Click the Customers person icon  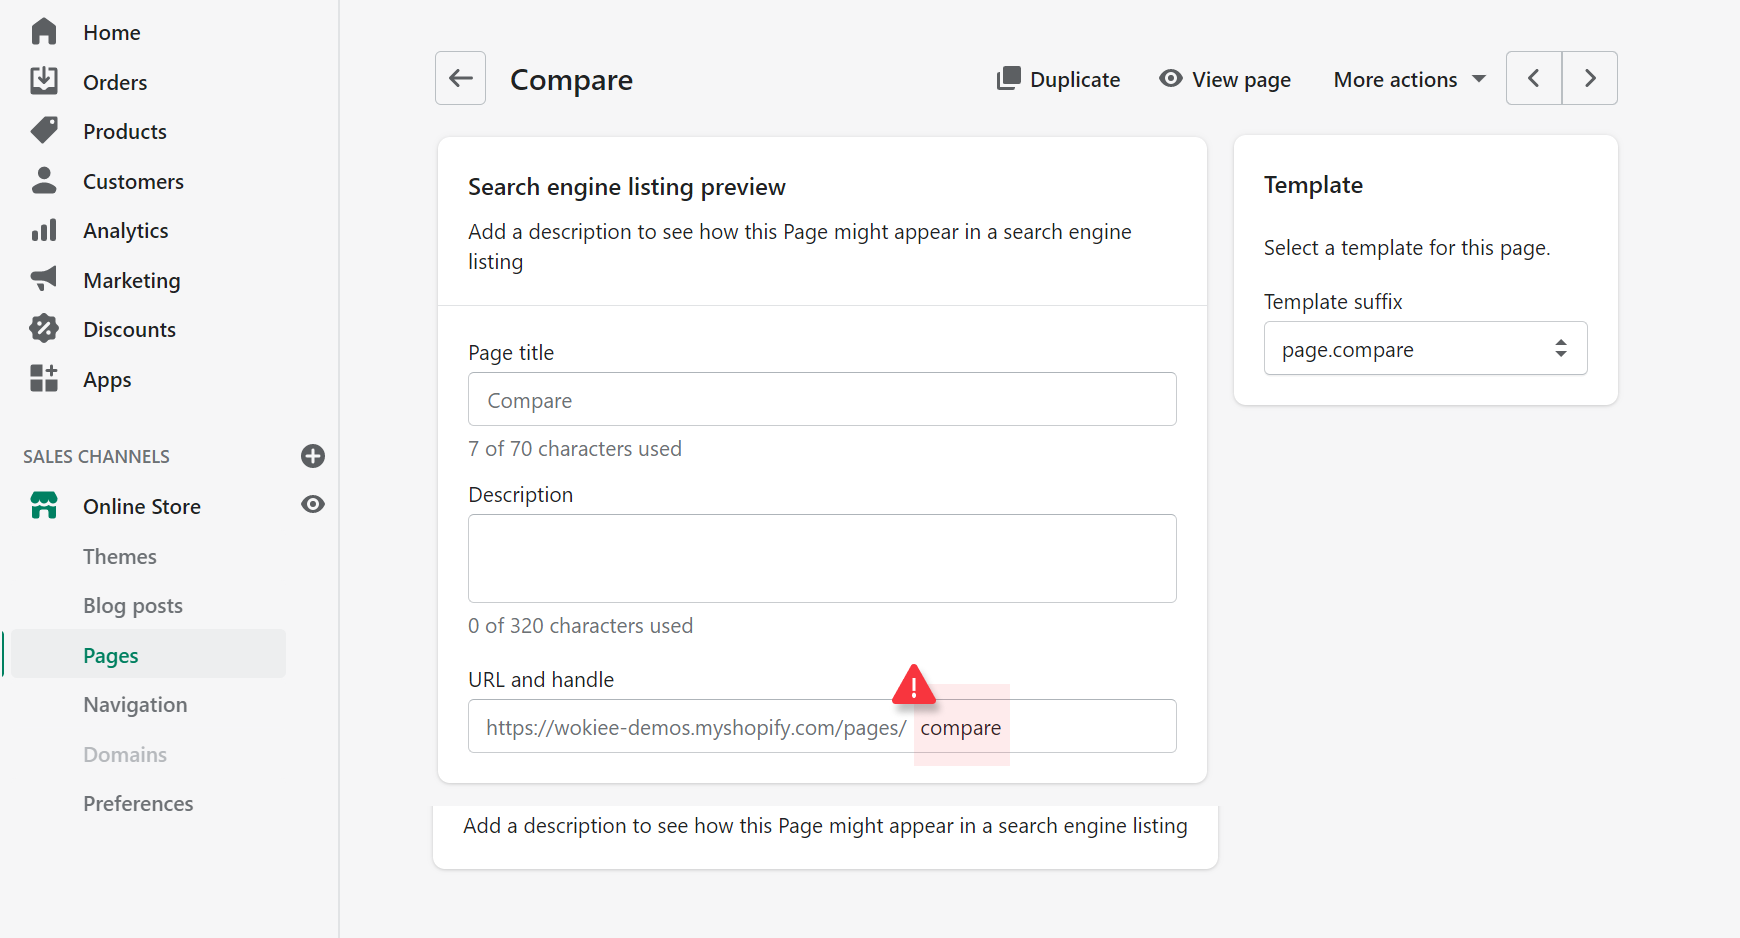pos(44,180)
